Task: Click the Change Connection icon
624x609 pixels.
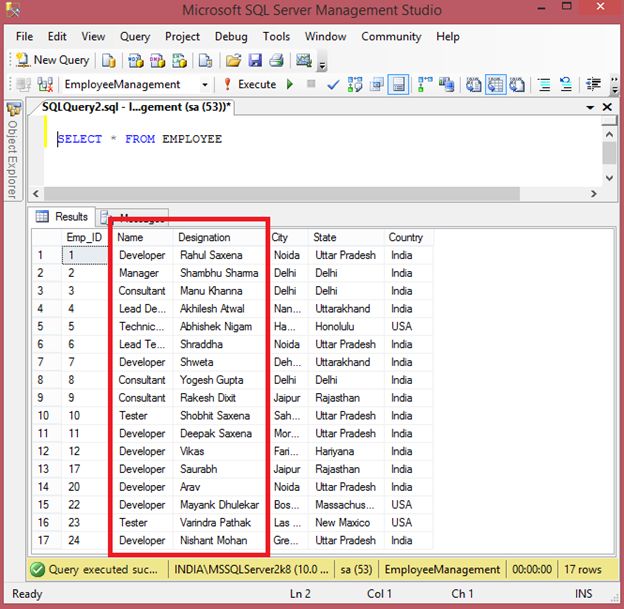Action: click(x=45, y=85)
